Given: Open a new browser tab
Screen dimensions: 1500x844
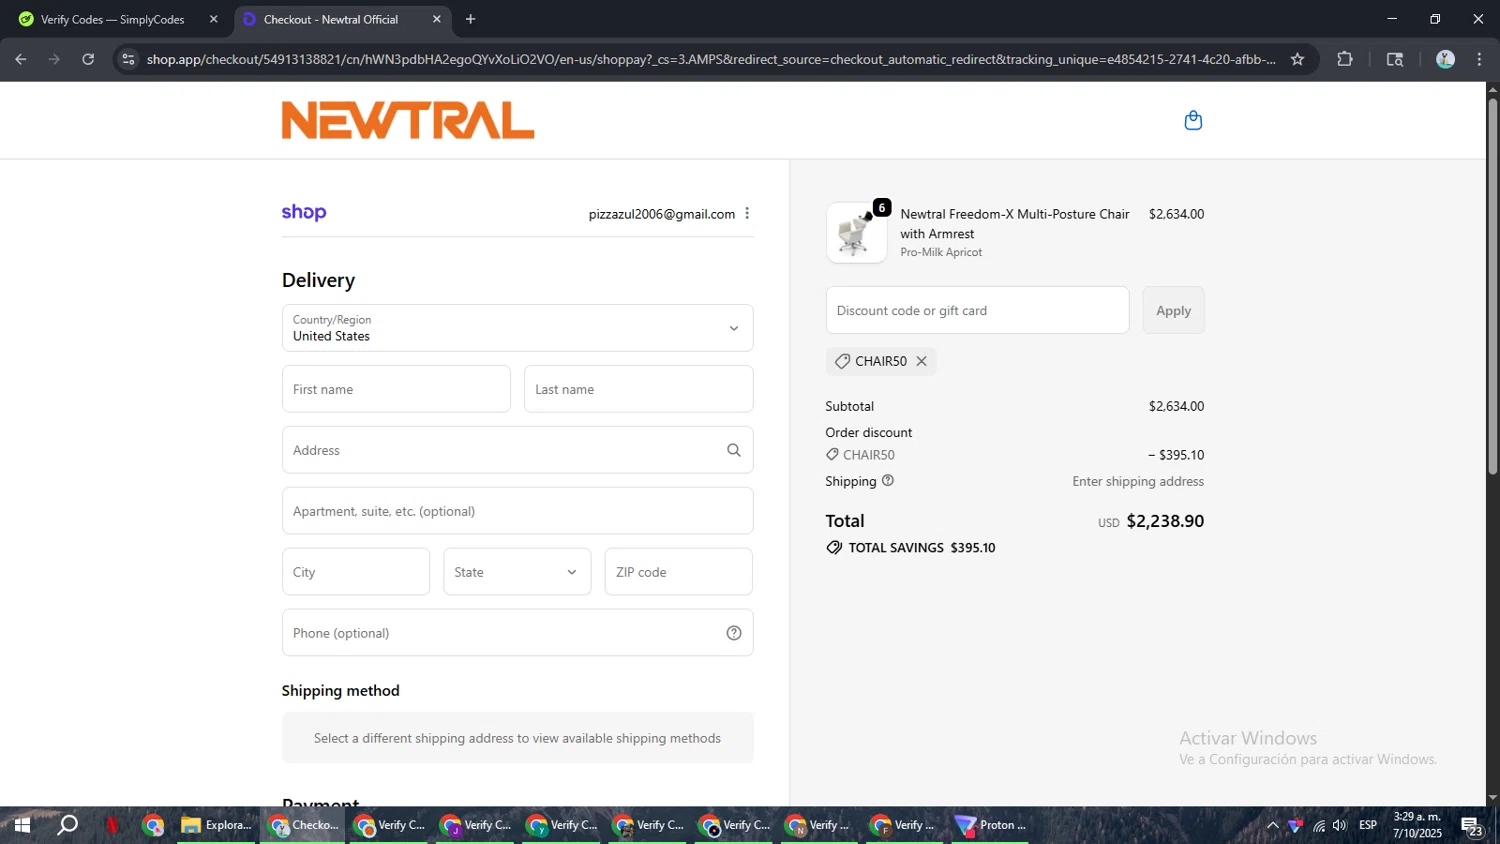Looking at the screenshot, I should click(x=470, y=19).
